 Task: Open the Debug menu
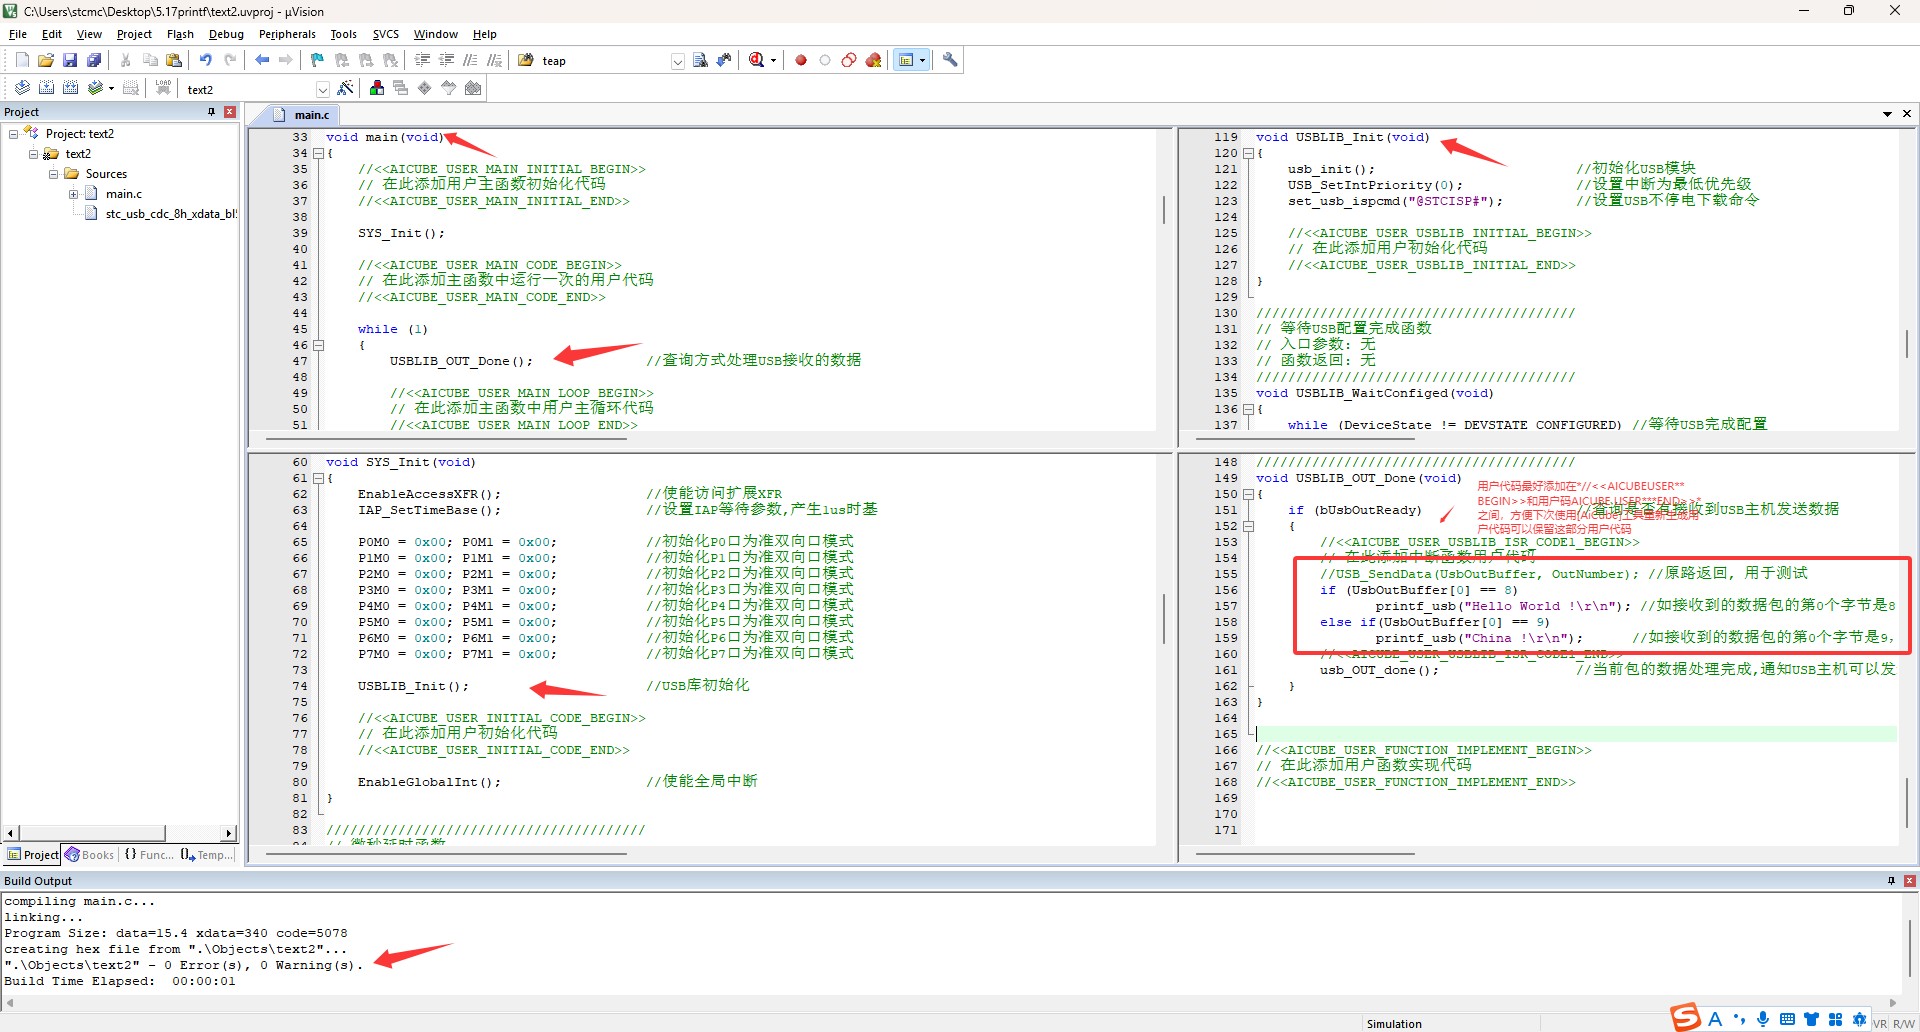coord(226,34)
